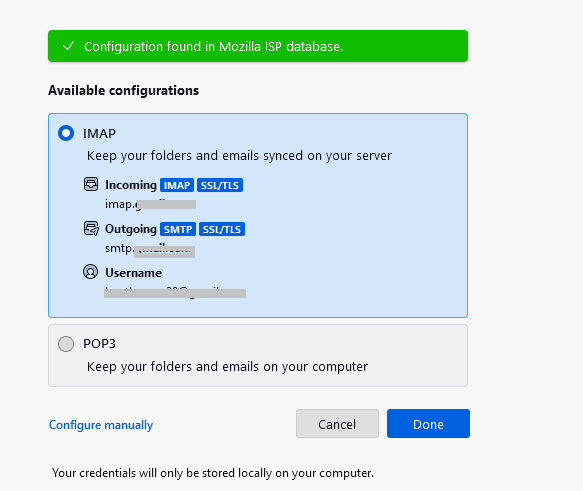583x491 pixels.
Task: Select the IMAP configuration radio button
Action: (66, 133)
